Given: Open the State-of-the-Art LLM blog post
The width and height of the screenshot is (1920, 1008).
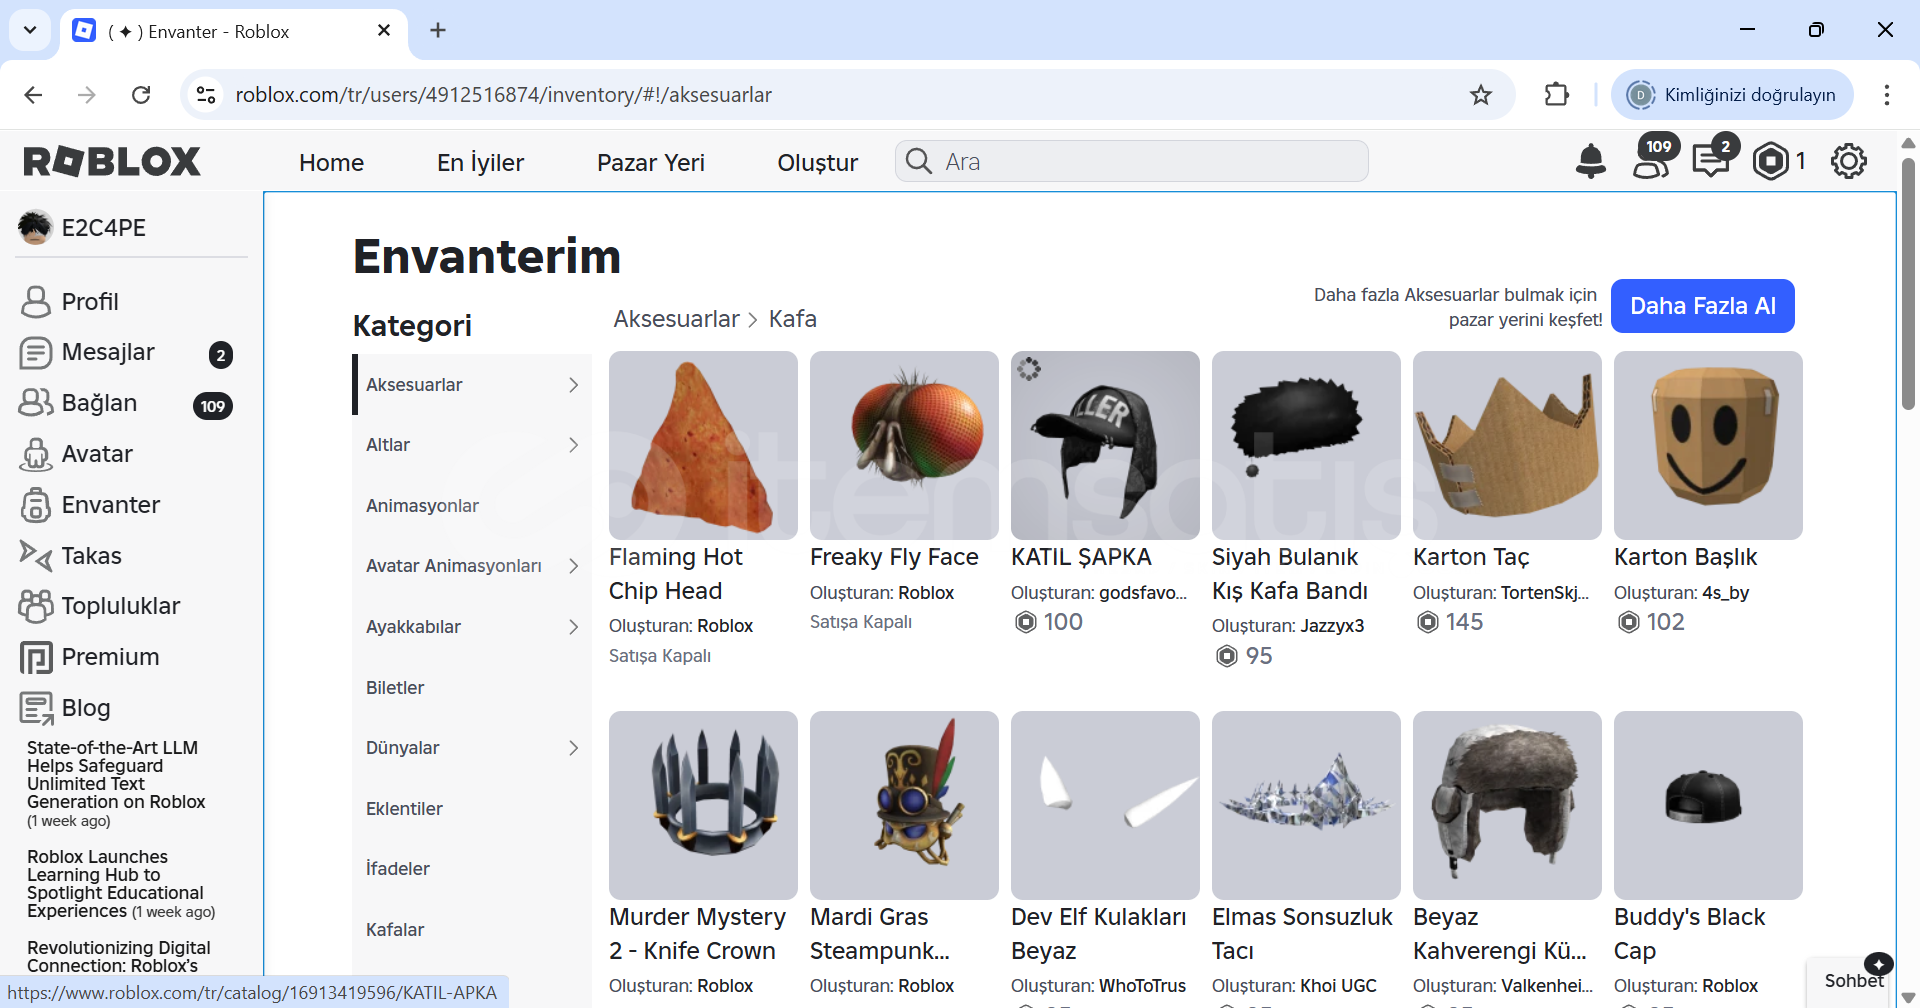Looking at the screenshot, I should coord(116,783).
